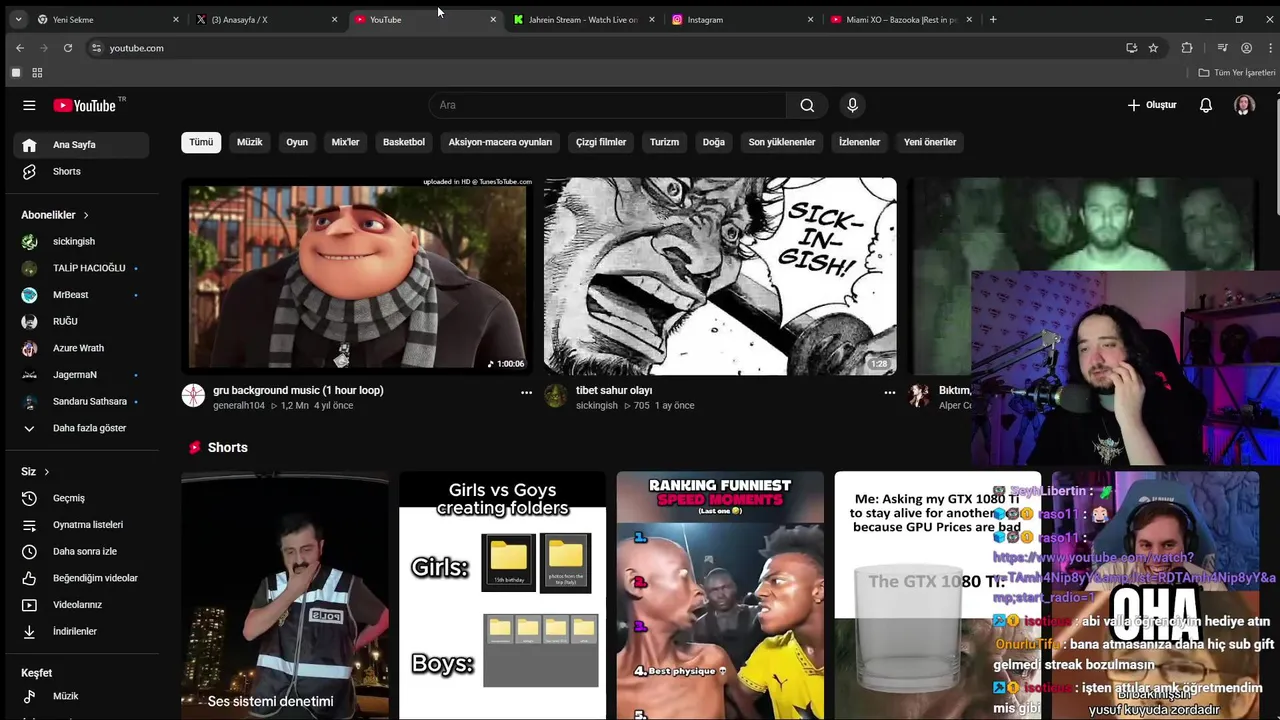The height and width of the screenshot is (720, 1280).
Task: Open Girls vs Goys folders short
Action: click(502, 596)
